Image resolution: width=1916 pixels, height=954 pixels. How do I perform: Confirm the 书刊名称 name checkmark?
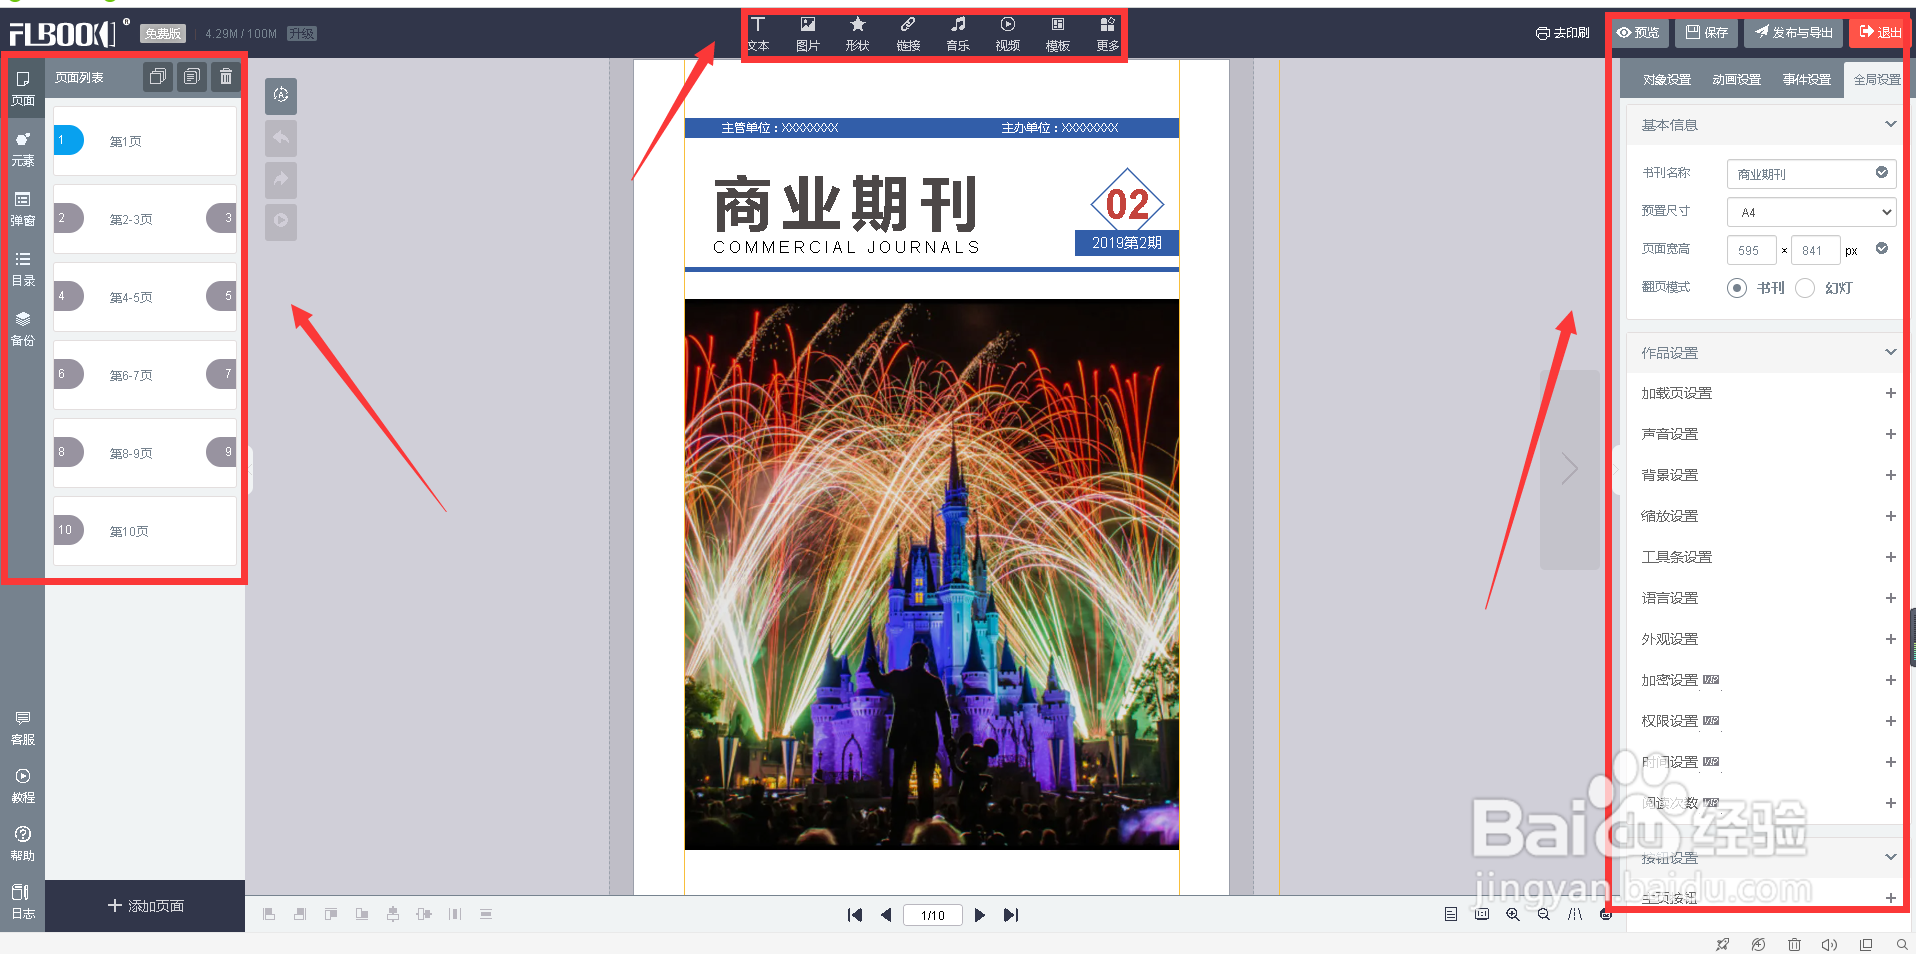[x=1882, y=172]
